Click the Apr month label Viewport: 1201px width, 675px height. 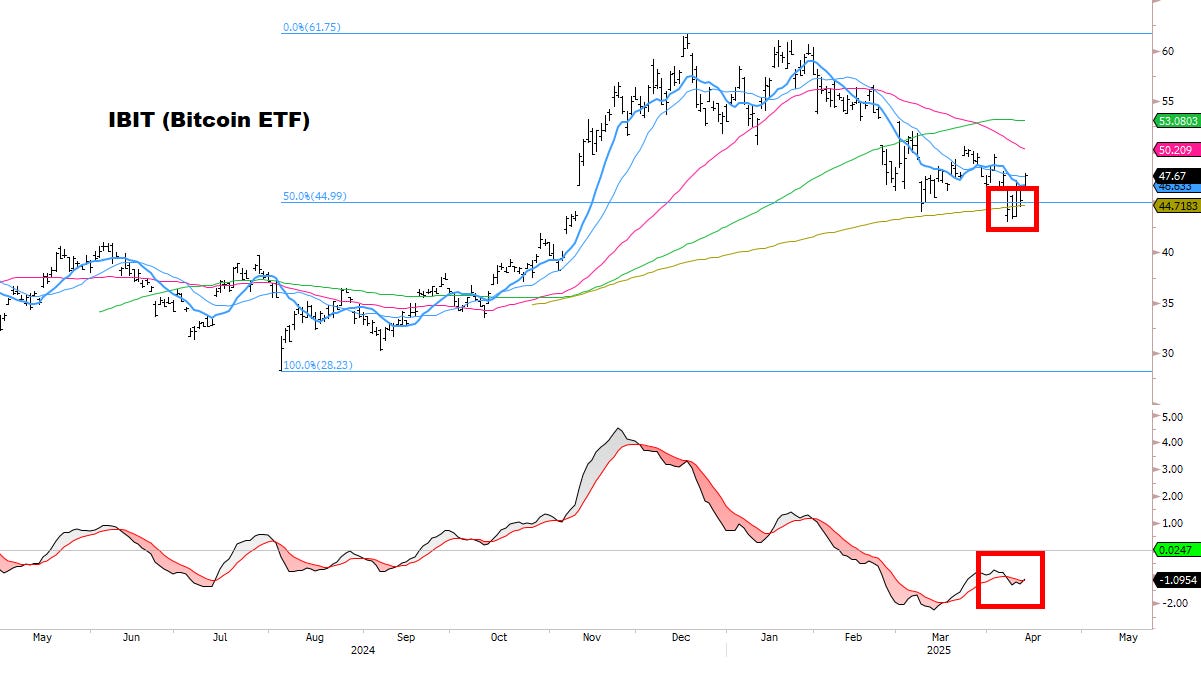pos(1032,637)
